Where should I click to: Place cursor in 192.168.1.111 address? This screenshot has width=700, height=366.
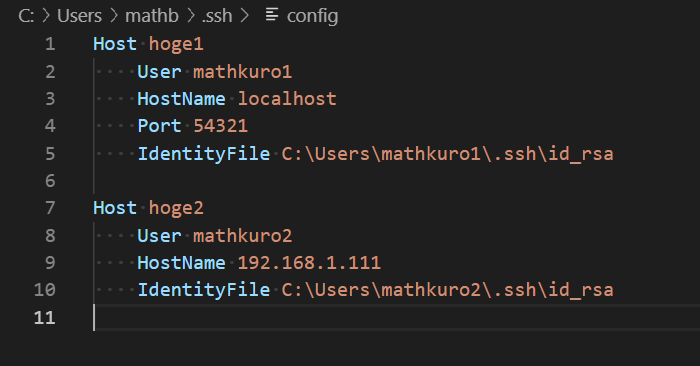pos(309,262)
